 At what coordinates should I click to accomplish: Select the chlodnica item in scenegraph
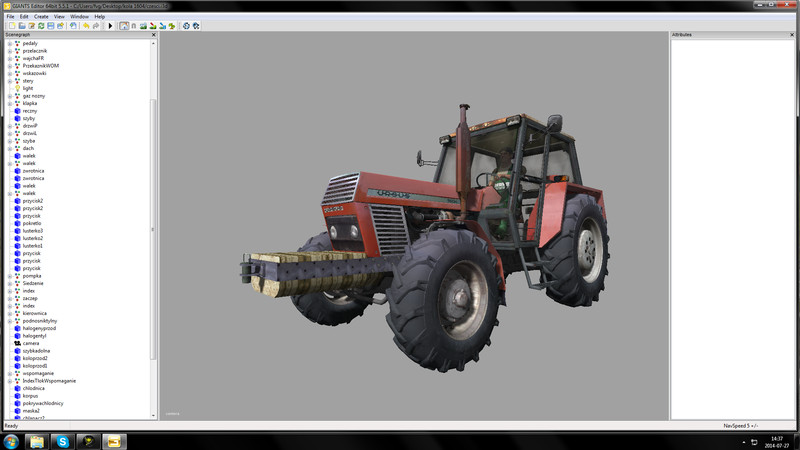pyautogui.click(x=34, y=388)
